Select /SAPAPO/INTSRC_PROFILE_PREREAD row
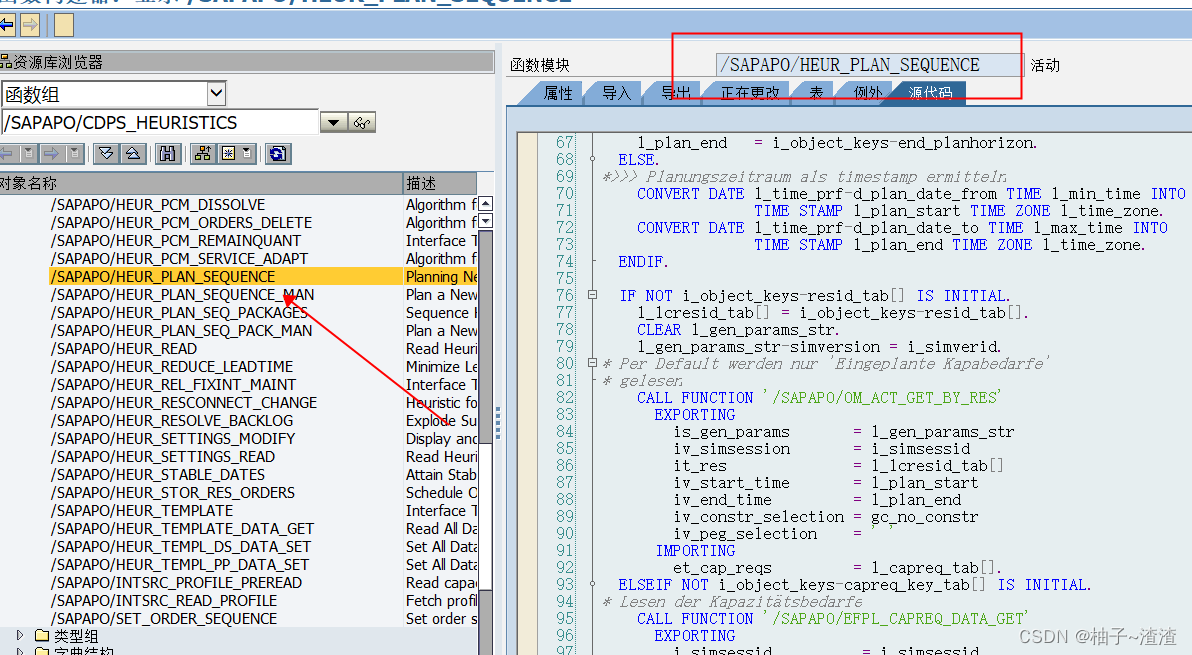 point(176,584)
